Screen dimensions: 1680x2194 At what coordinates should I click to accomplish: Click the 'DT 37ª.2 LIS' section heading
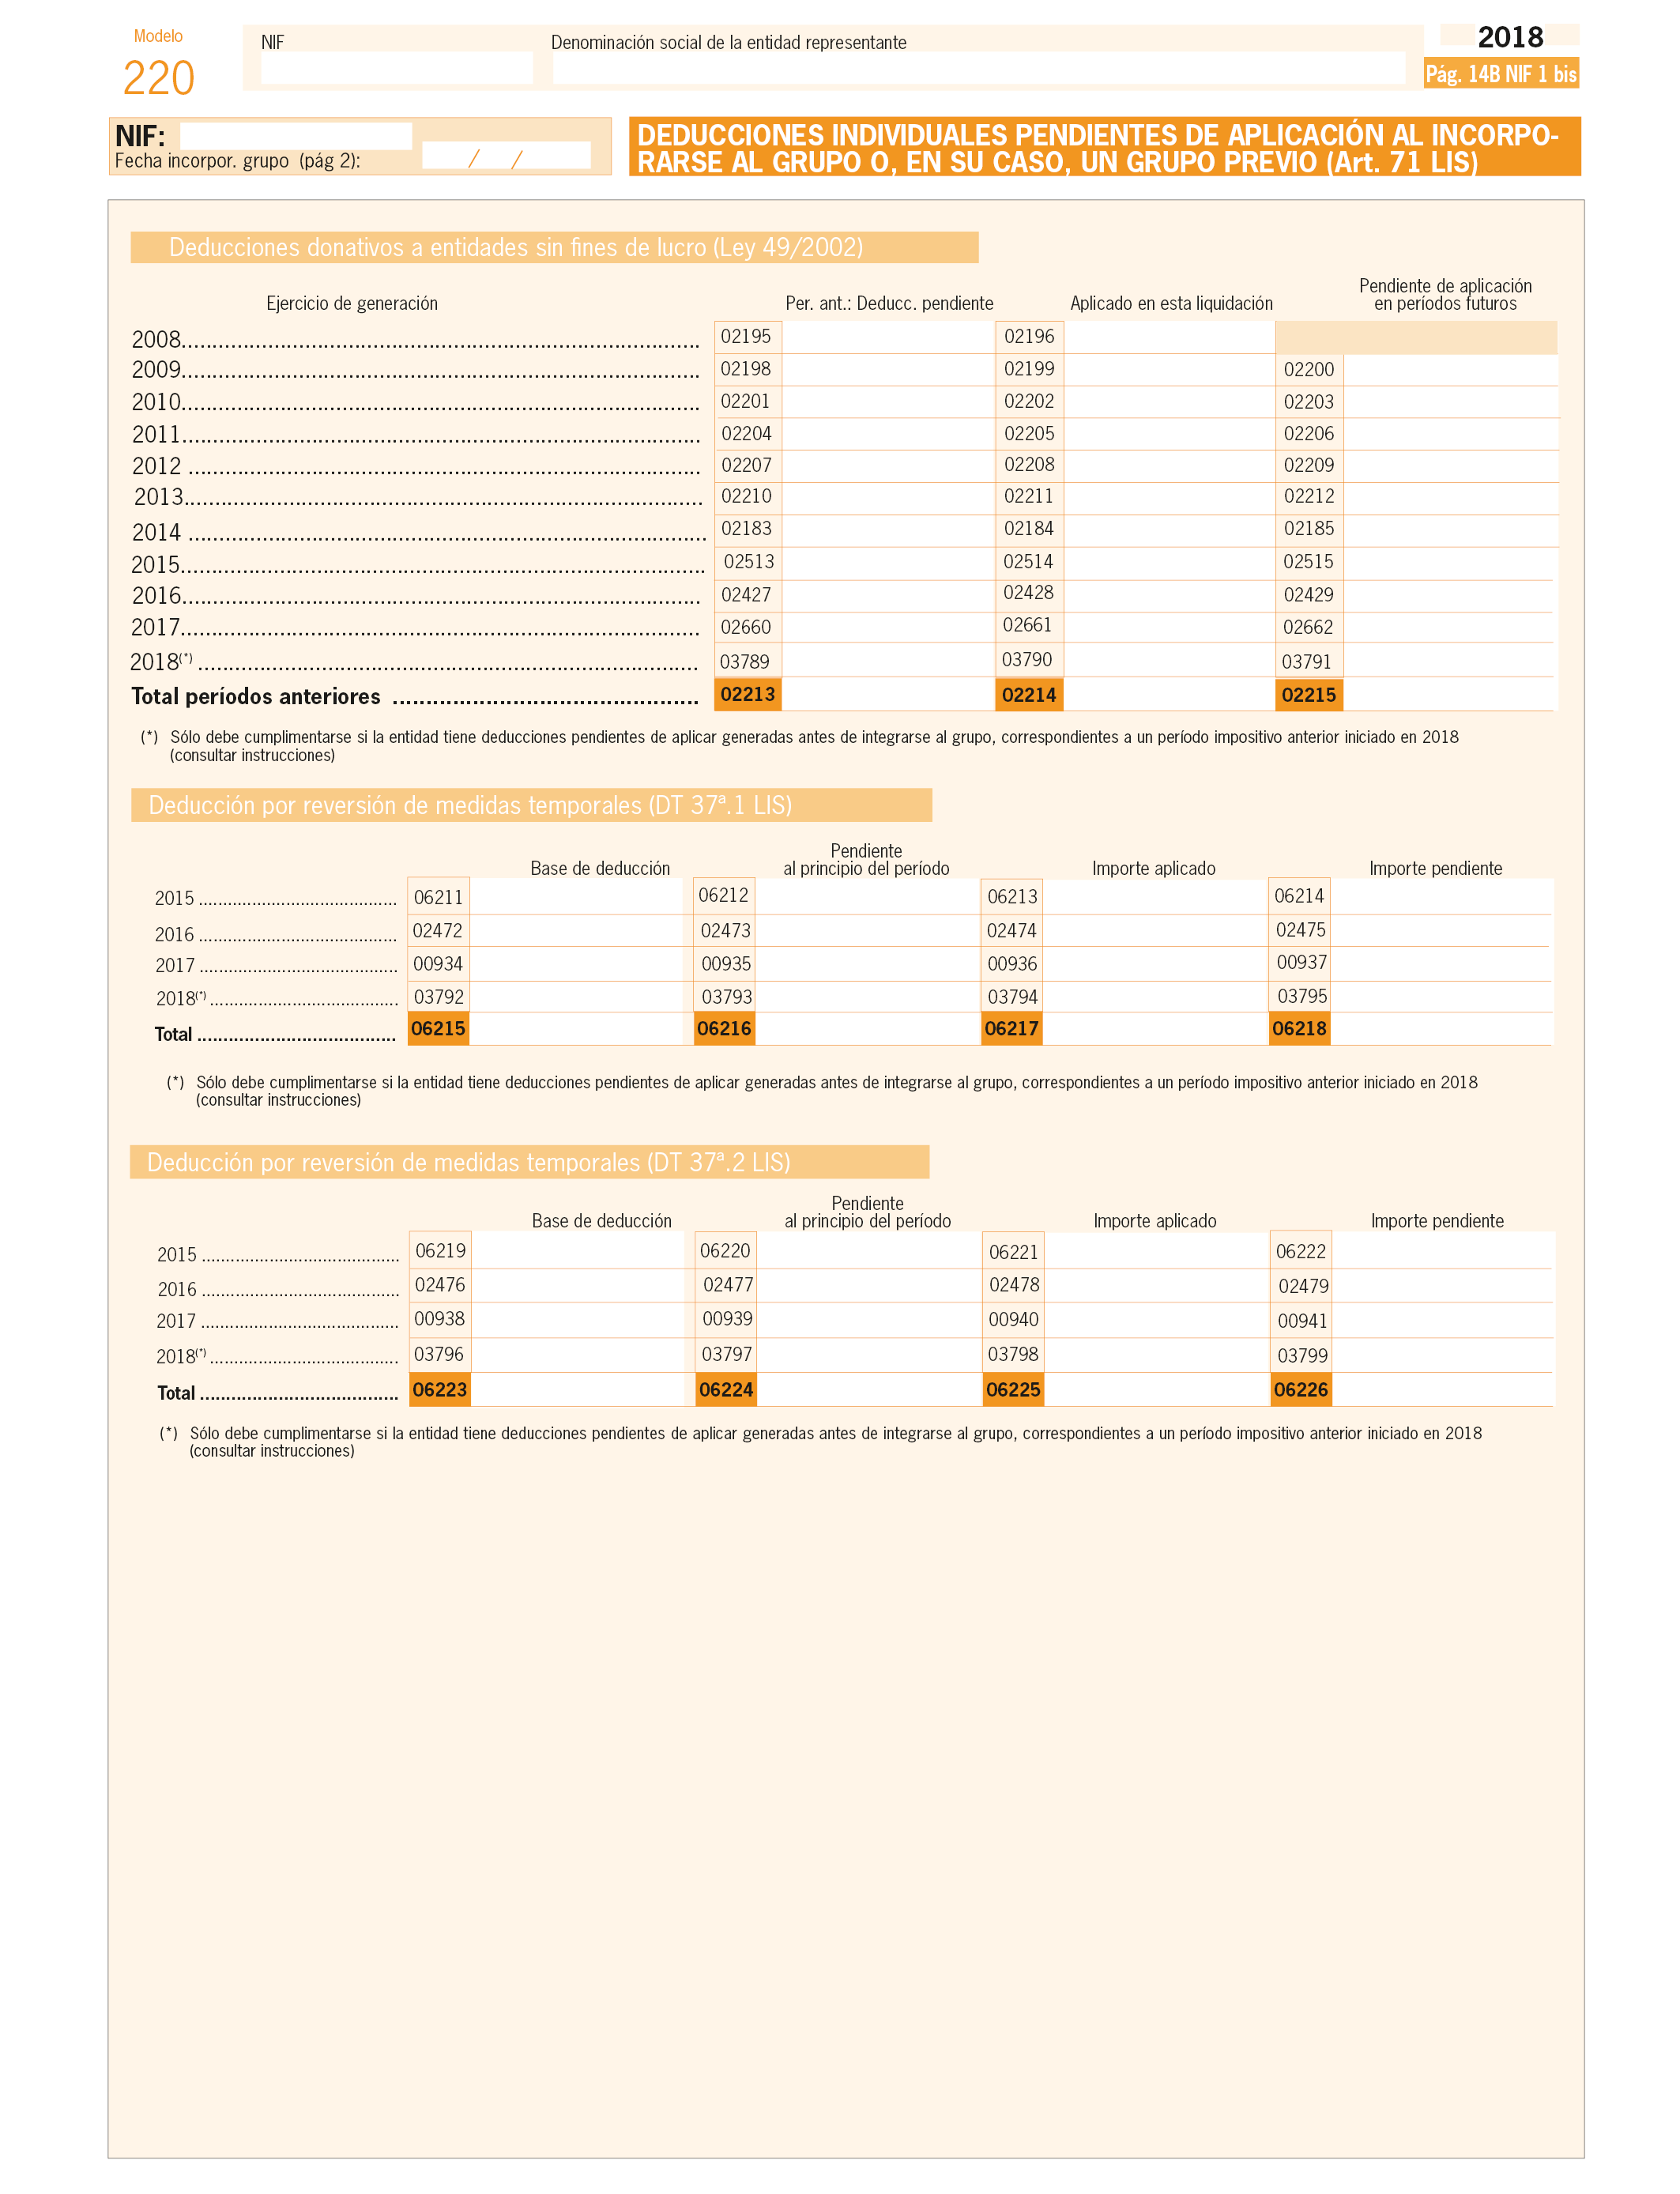(x=530, y=1162)
